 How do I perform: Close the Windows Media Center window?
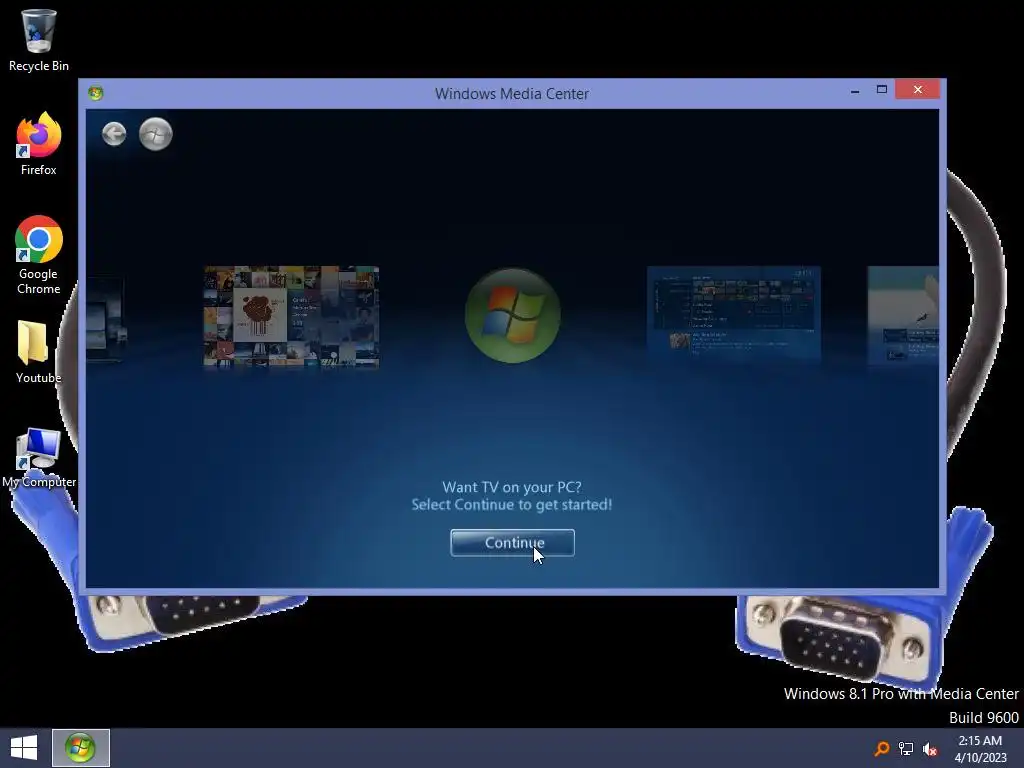[x=918, y=89]
